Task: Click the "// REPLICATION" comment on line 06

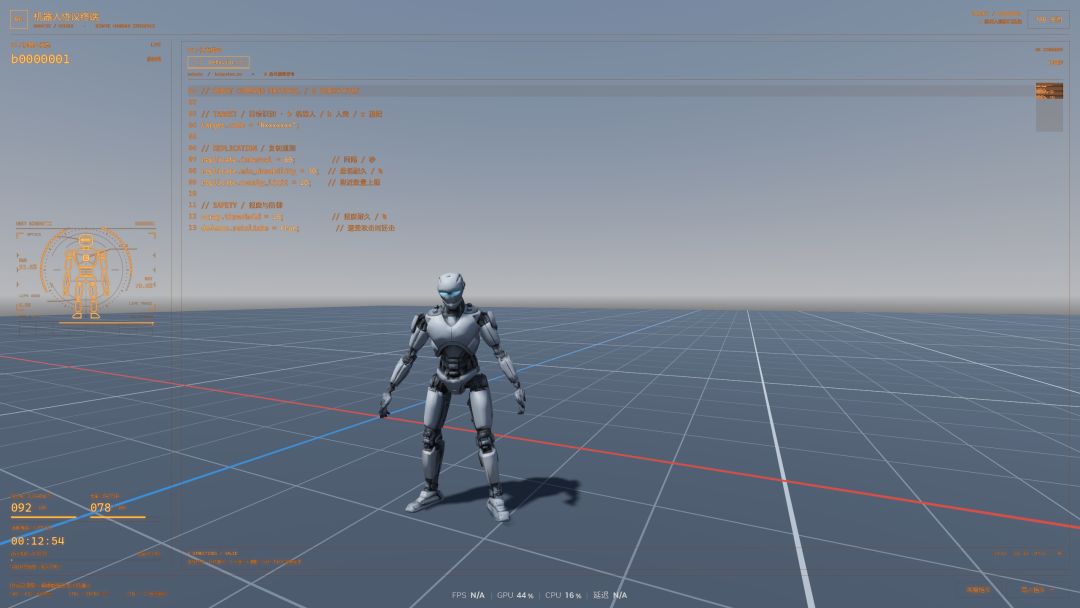Action: coord(249,148)
